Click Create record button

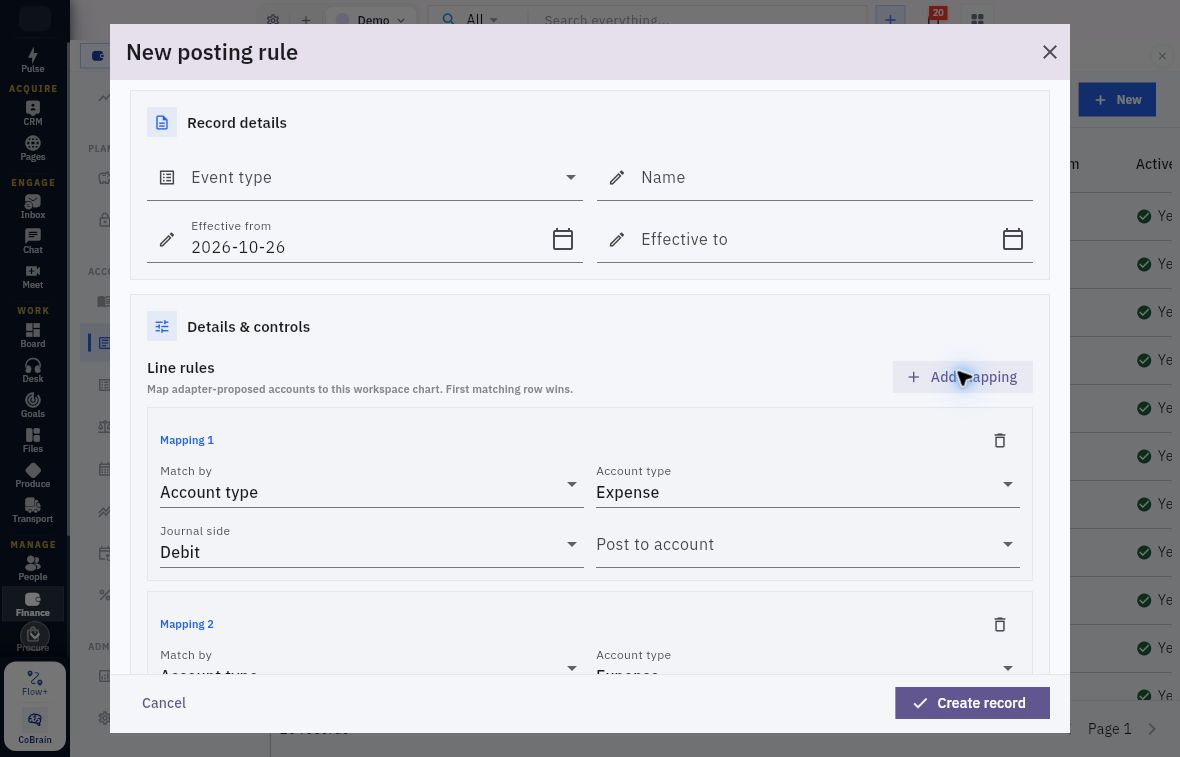click(x=972, y=703)
